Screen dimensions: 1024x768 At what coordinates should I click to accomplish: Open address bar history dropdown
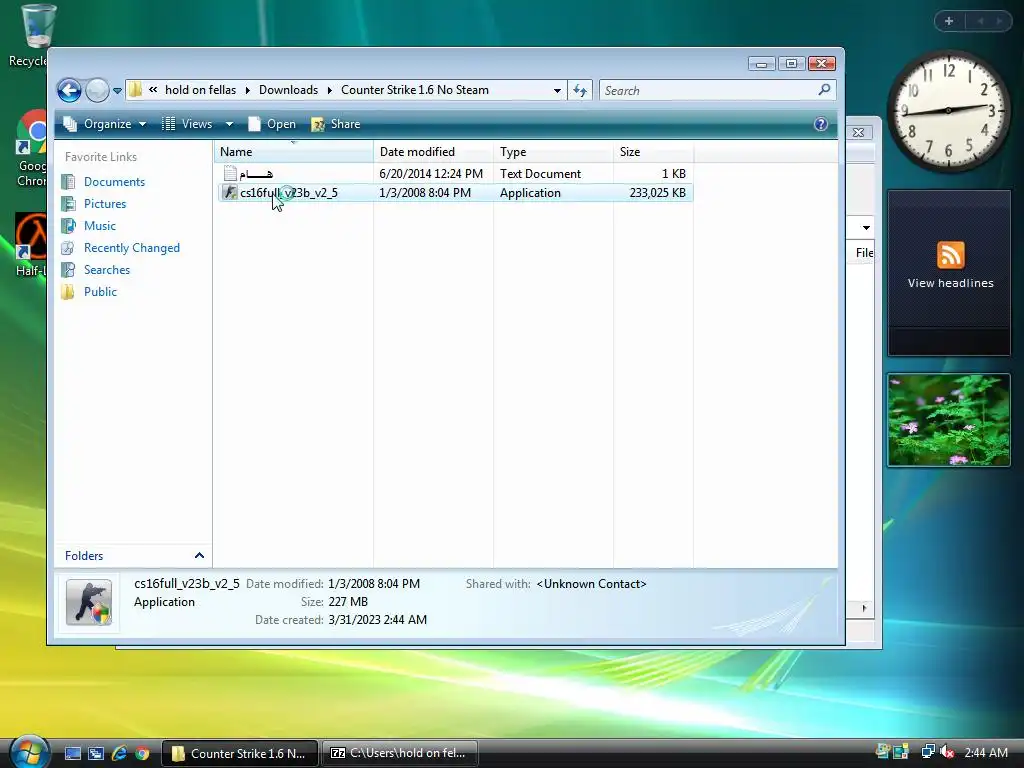(557, 91)
